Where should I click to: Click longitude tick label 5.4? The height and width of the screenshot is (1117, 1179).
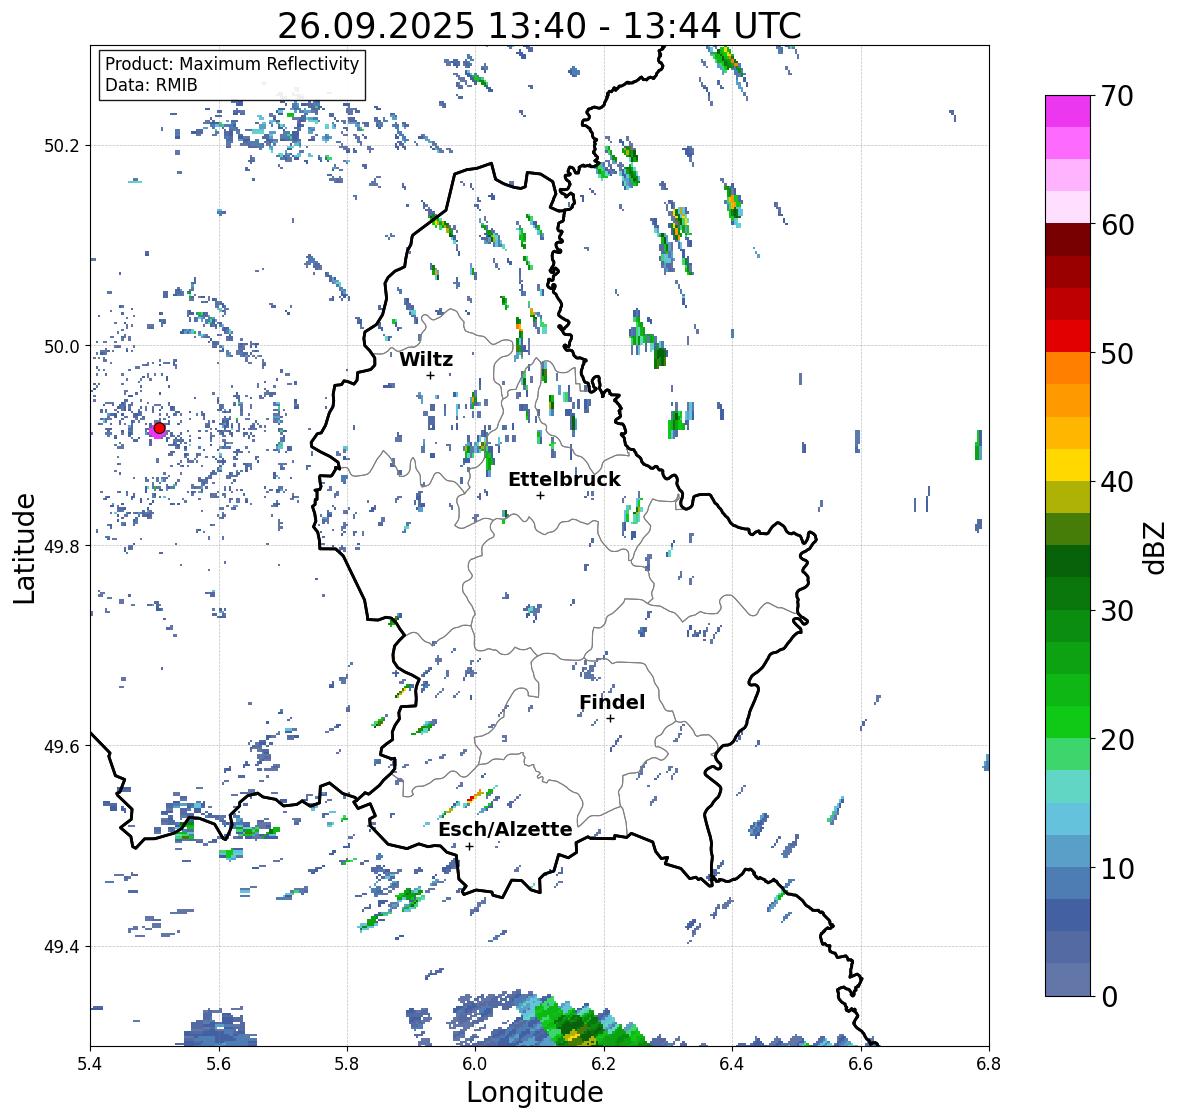(90, 1064)
